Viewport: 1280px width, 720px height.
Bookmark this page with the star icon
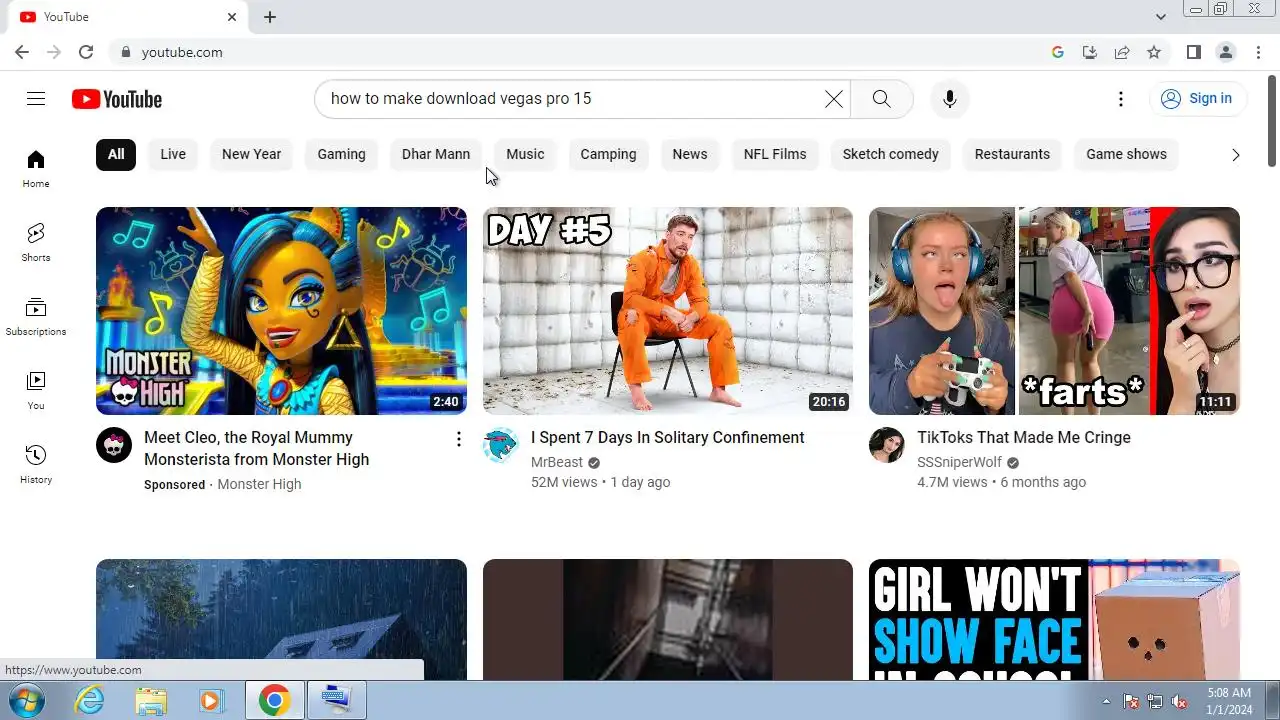coord(1154,52)
